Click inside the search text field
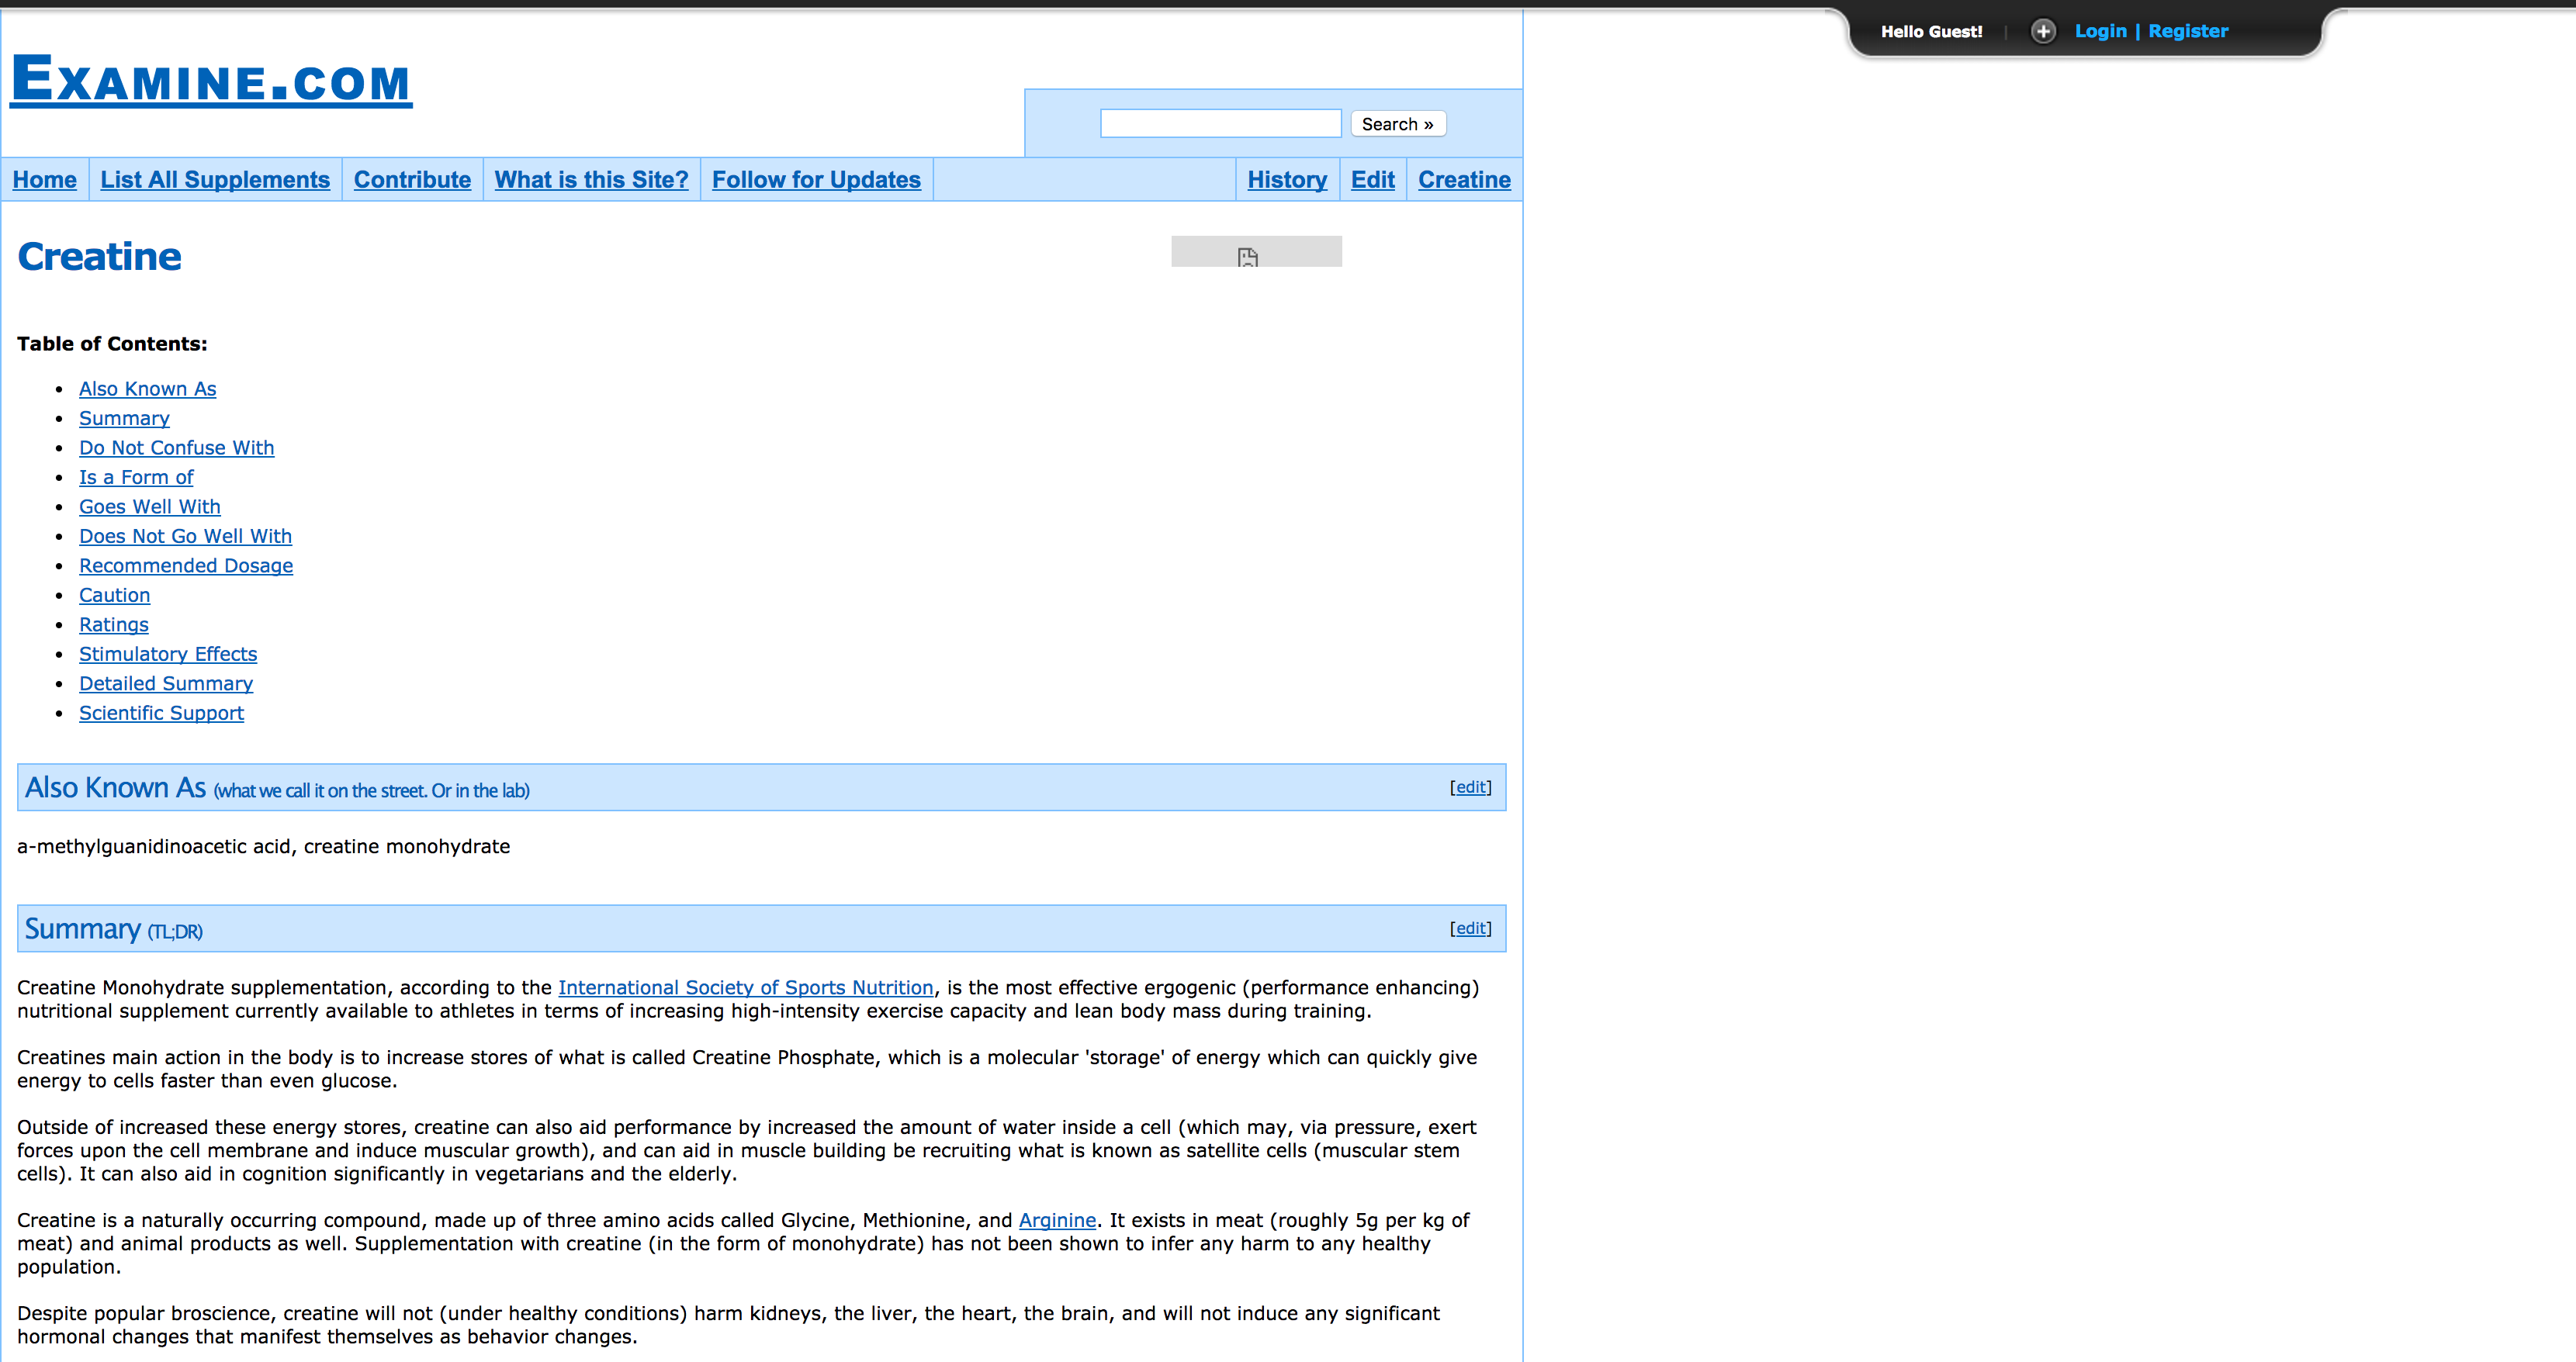This screenshot has width=2576, height=1362. (1220, 123)
